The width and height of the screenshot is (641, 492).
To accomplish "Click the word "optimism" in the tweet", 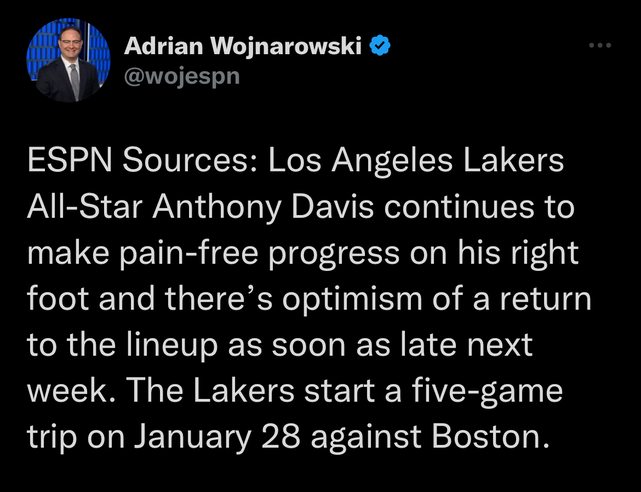I will [352, 300].
